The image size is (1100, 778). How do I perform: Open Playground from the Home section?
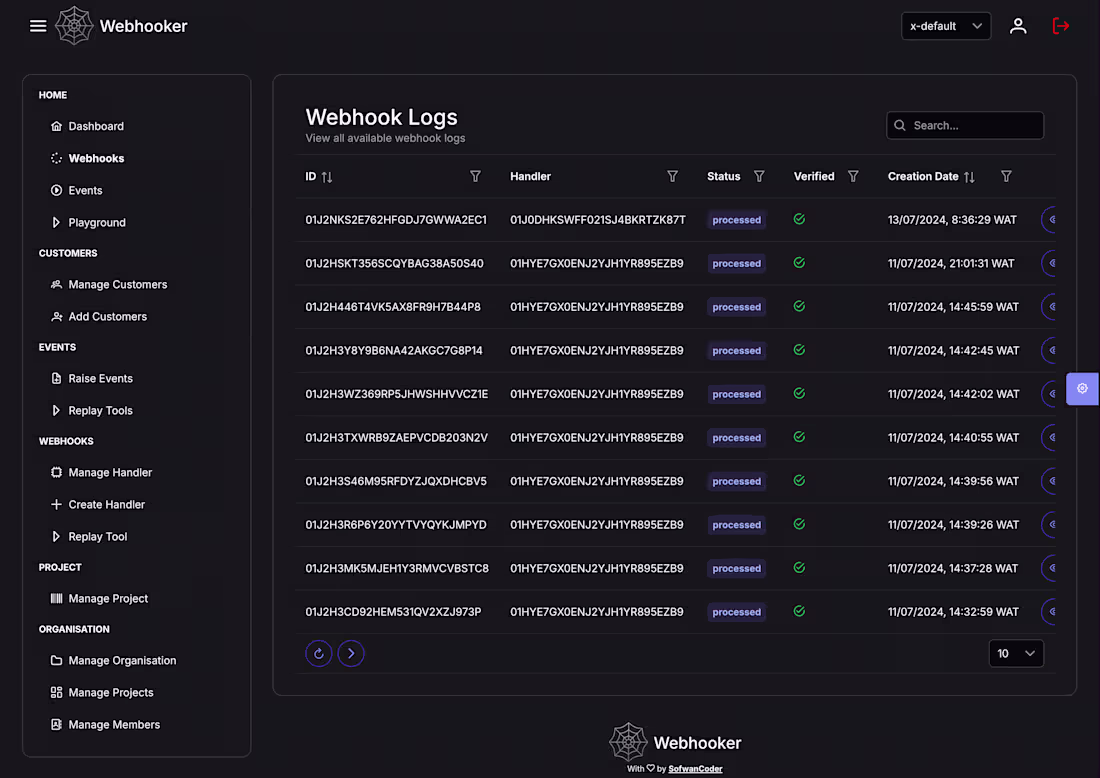click(x=95, y=222)
